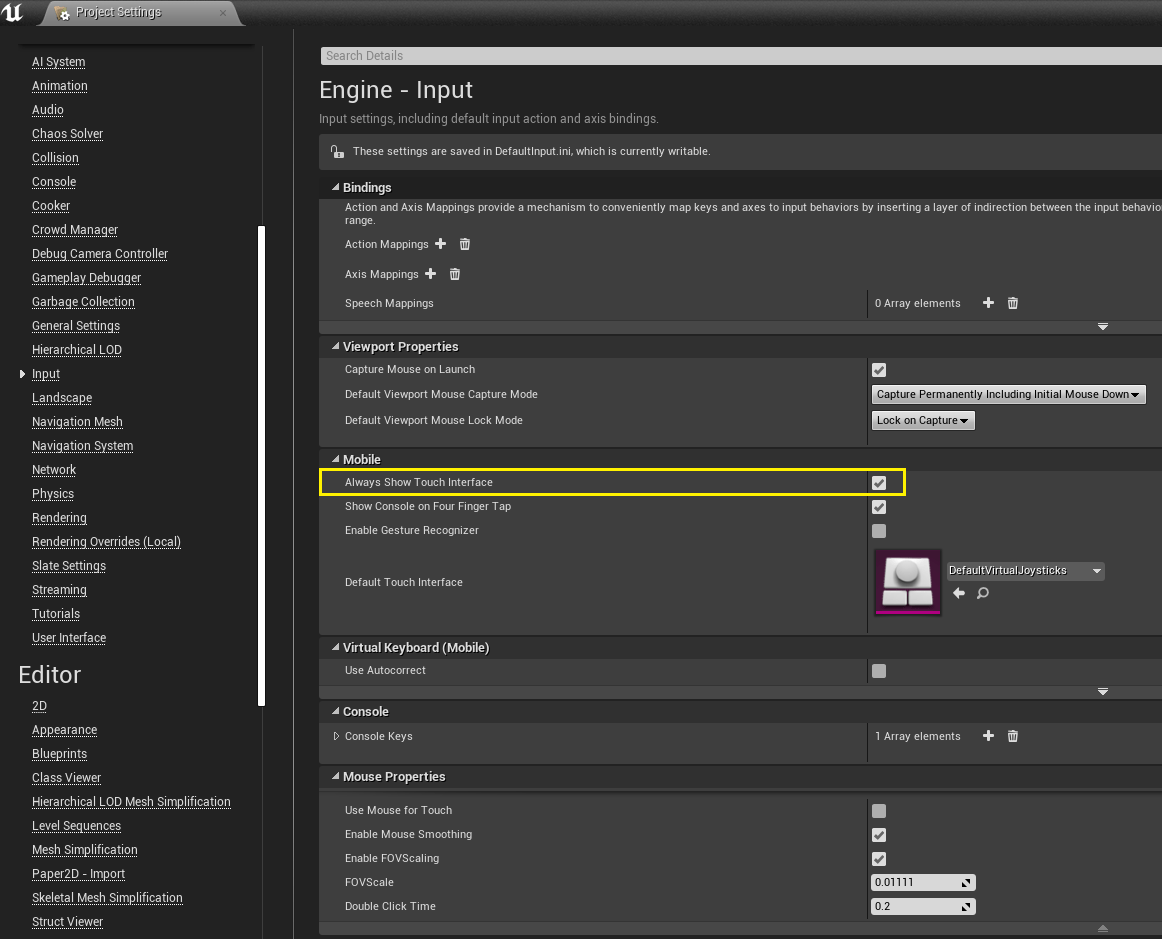Open Lock on Capture dropdown
This screenshot has width=1162, height=939.
tap(923, 420)
